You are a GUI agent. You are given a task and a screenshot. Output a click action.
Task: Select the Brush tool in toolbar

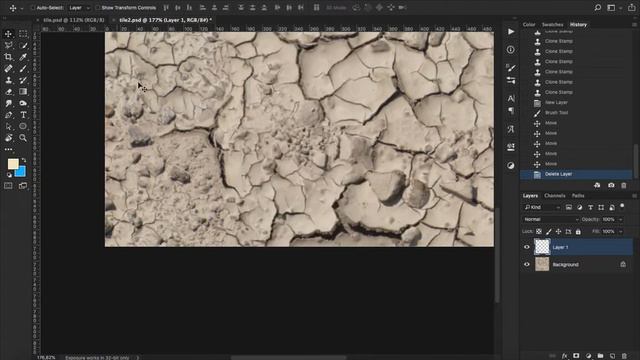point(23,69)
